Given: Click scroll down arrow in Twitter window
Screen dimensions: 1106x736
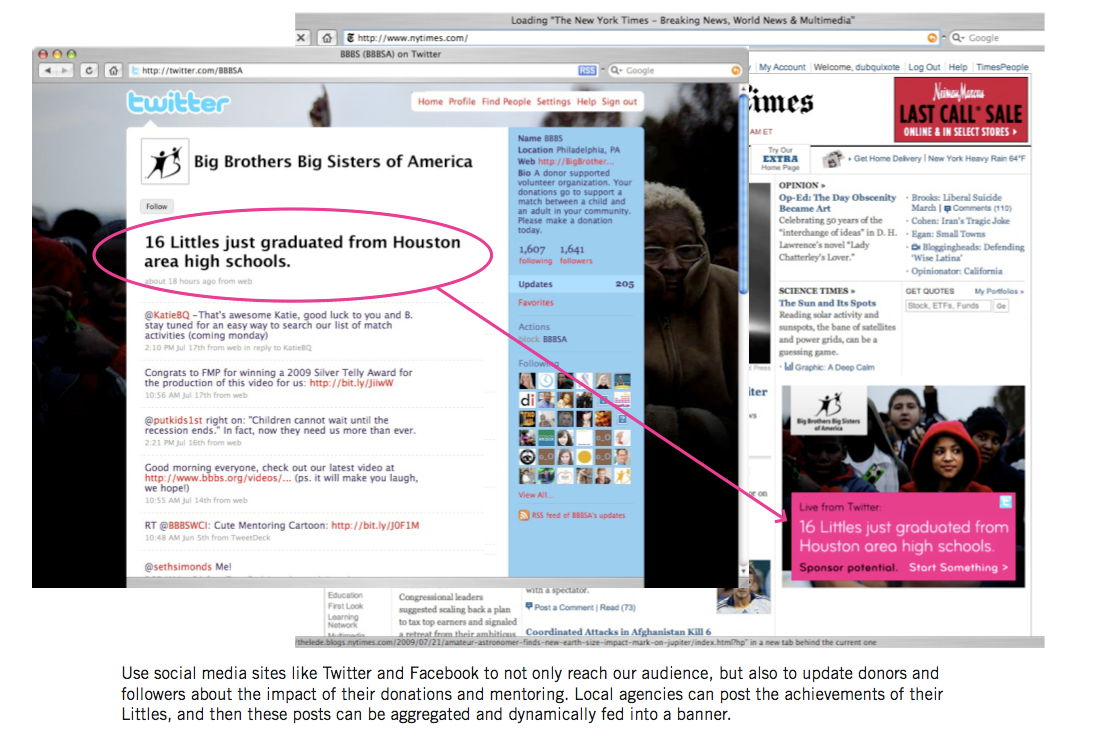Looking at the screenshot, I should point(743,570).
